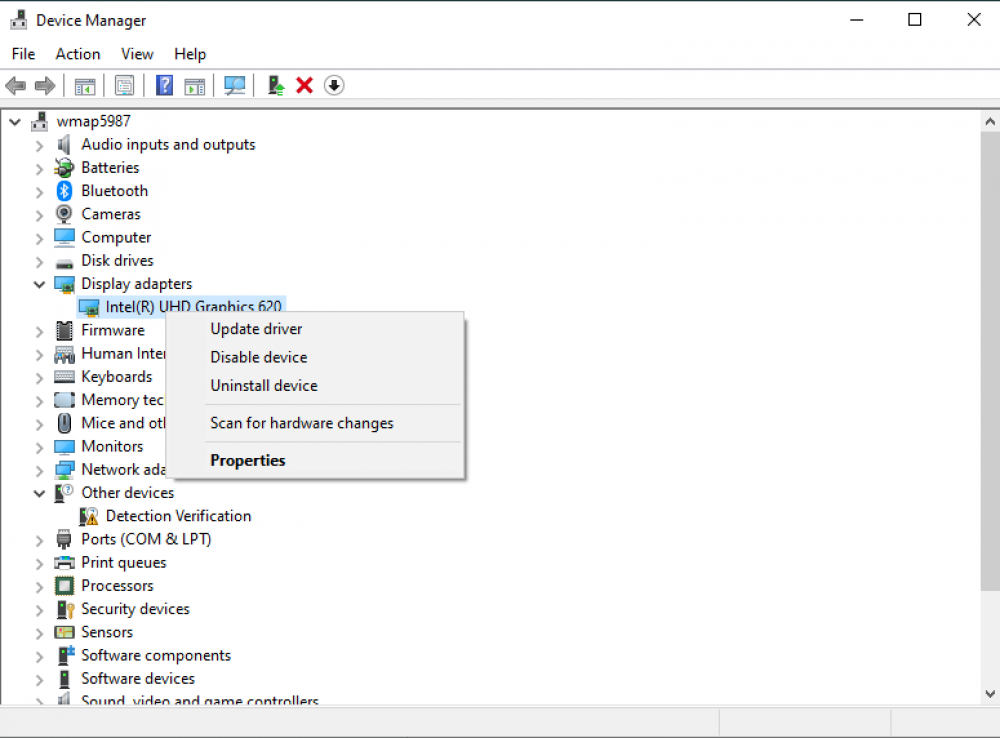Select the Other devices label
Image resolution: width=1000 pixels, height=738 pixels.
coord(128,493)
